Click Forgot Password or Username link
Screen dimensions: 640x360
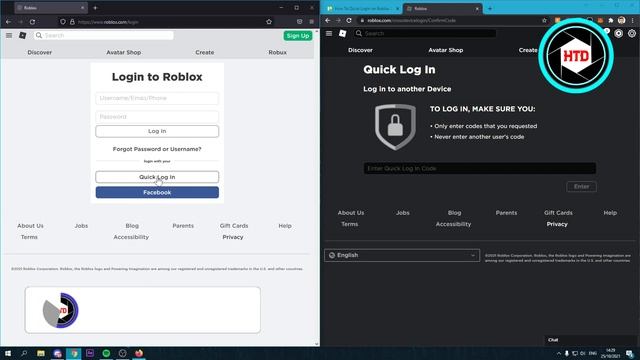(x=157, y=149)
